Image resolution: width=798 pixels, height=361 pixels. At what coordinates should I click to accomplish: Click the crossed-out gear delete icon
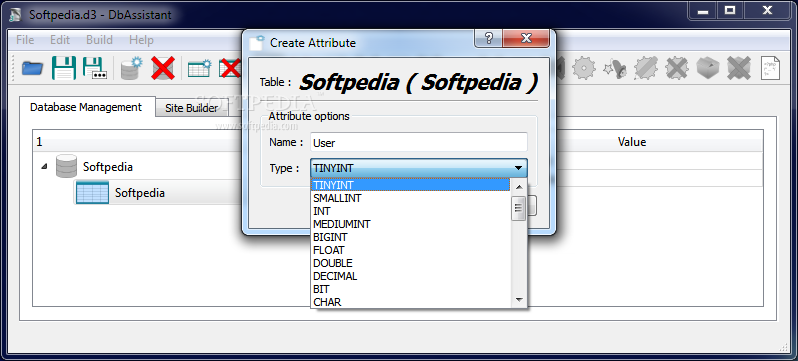click(677, 68)
